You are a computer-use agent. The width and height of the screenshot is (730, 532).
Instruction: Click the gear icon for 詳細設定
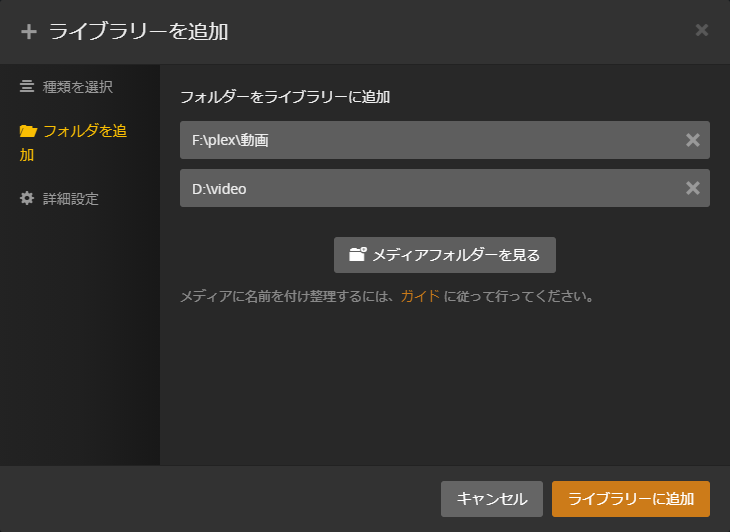pyautogui.click(x=27, y=198)
